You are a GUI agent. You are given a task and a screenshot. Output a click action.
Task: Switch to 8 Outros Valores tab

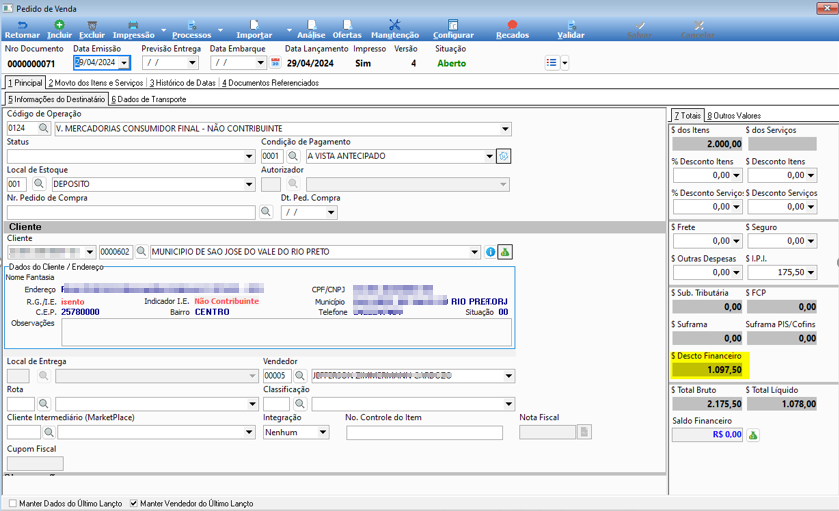click(x=734, y=116)
